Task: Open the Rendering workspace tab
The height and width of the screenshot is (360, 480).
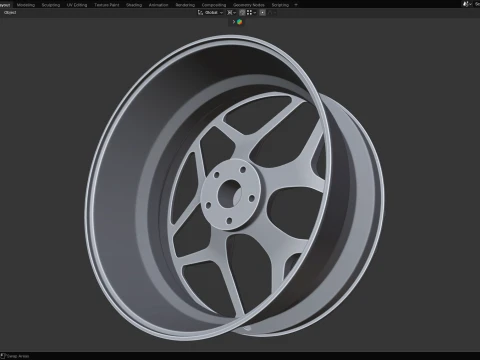Action: tap(185, 5)
